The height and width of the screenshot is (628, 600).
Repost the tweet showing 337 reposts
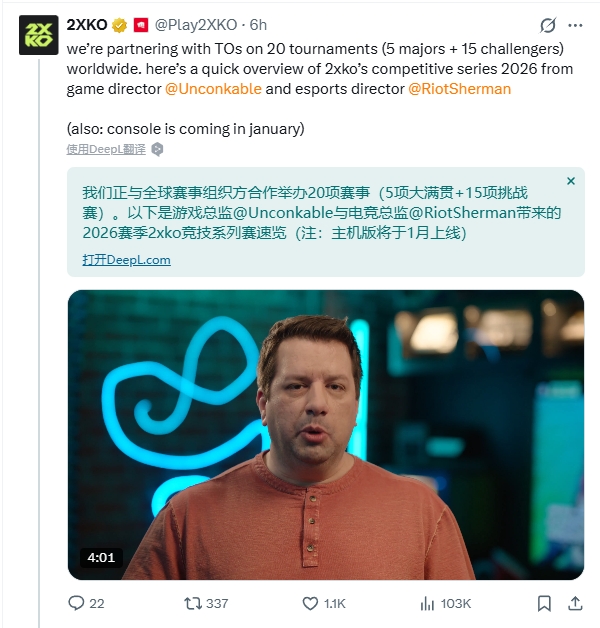pyautogui.click(x=206, y=603)
